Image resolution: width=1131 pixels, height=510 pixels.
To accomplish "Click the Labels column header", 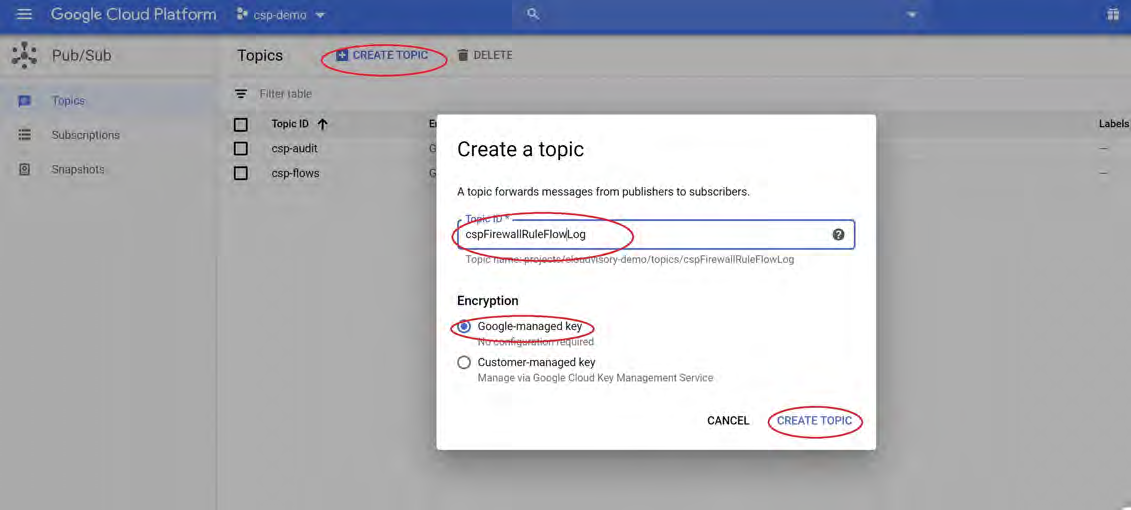I will pos(1114,124).
